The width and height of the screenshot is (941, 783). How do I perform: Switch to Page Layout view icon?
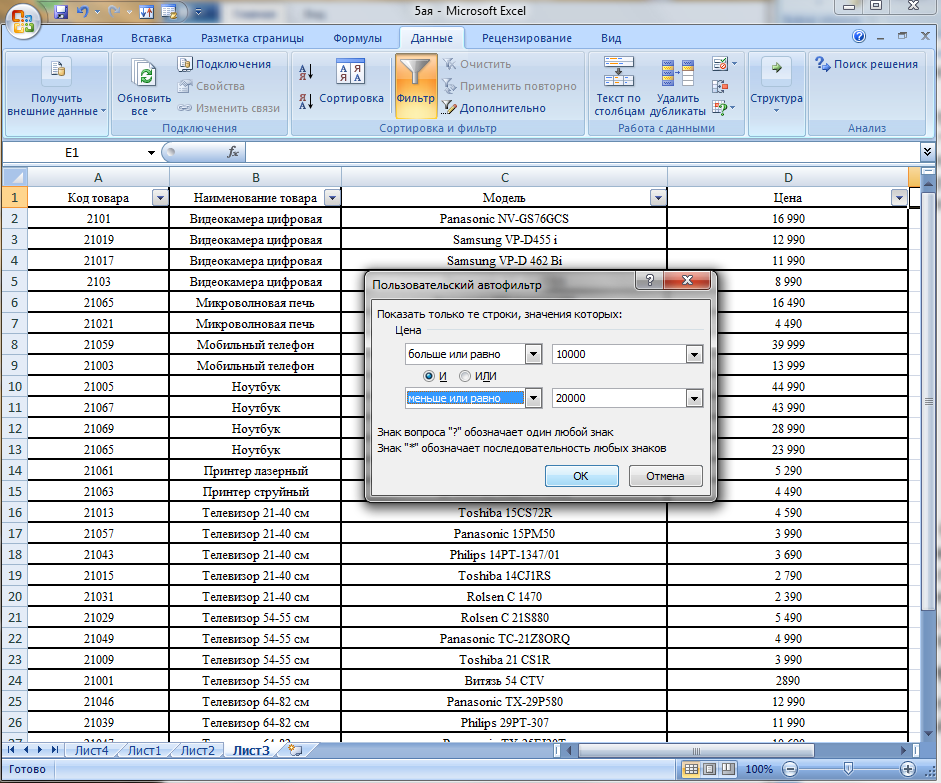point(709,769)
